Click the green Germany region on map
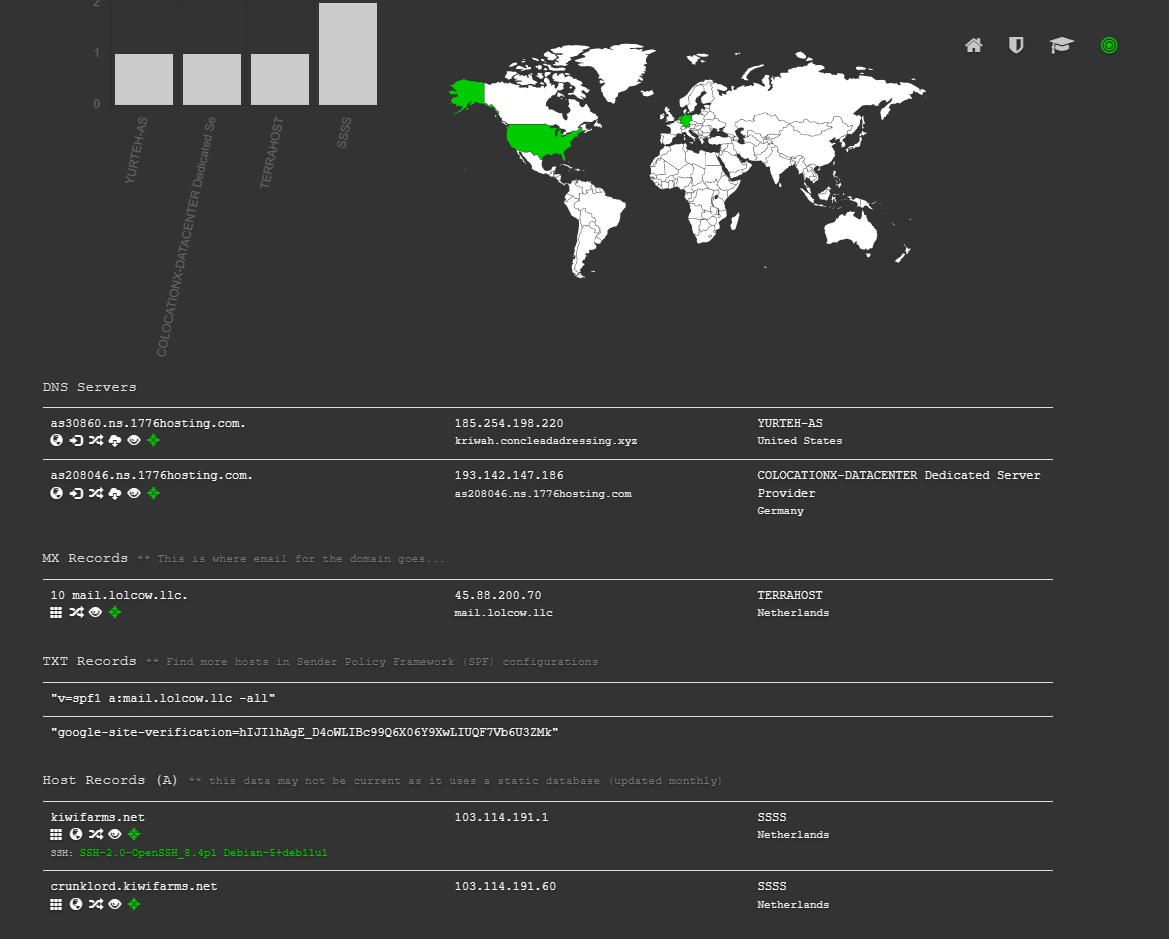 tap(686, 120)
